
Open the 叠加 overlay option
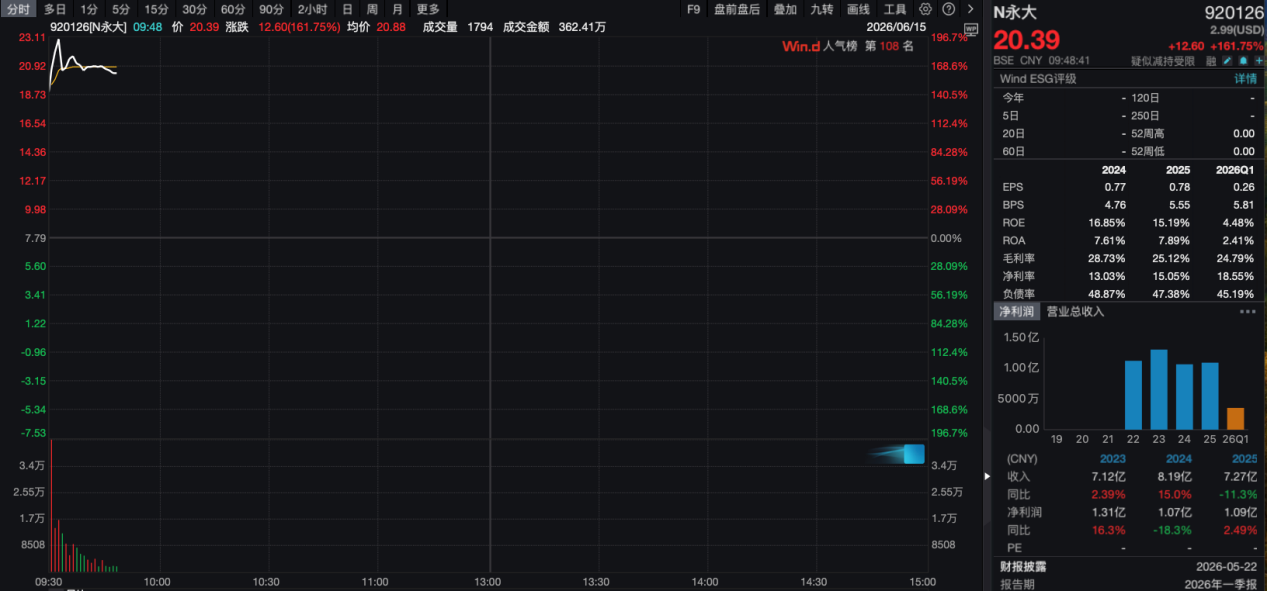(x=785, y=9)
